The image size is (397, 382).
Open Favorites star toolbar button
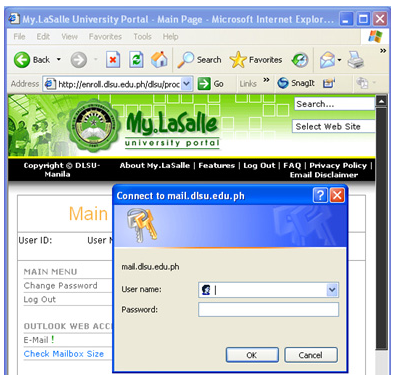point(256,60)
